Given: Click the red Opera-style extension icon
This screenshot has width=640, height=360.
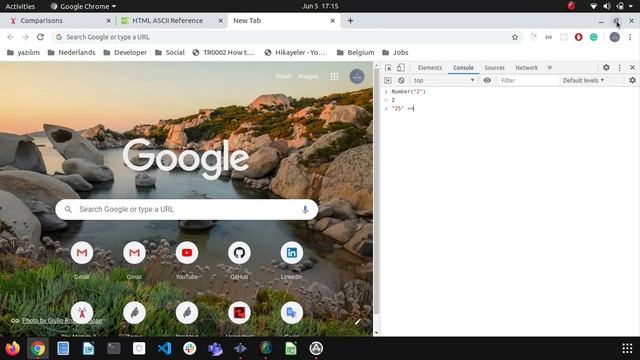Looking at the screenshot, I should (578, 37).
